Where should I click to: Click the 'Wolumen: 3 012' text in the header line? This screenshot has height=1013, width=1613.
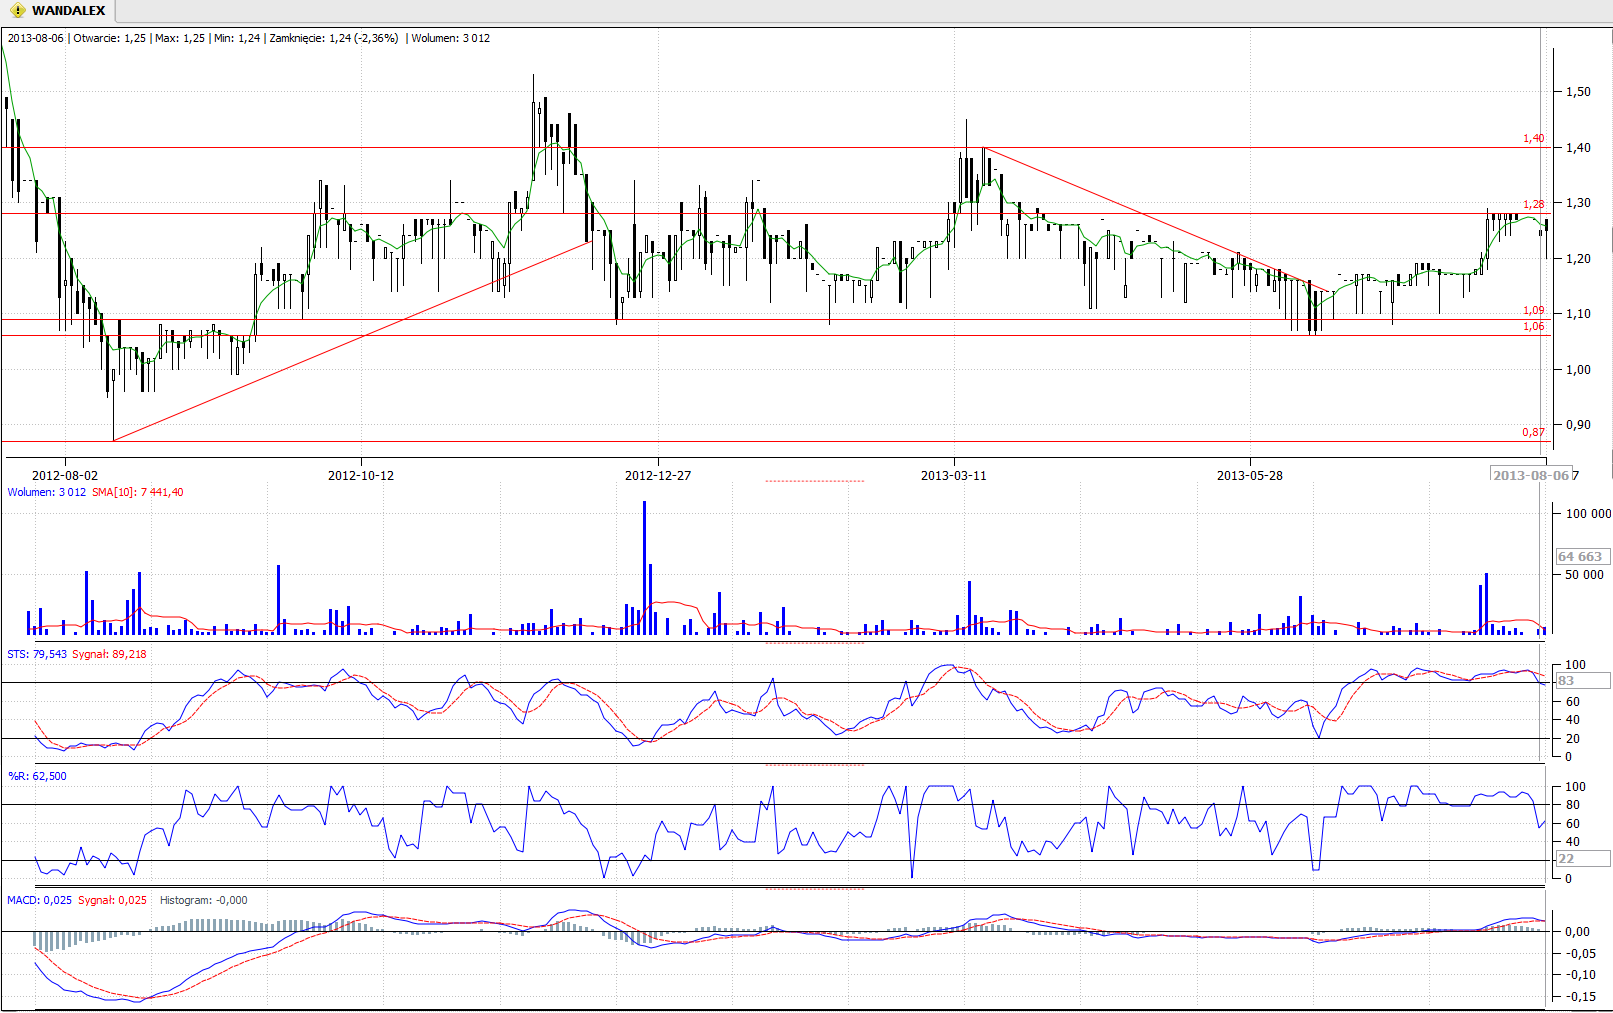(451, 38)
